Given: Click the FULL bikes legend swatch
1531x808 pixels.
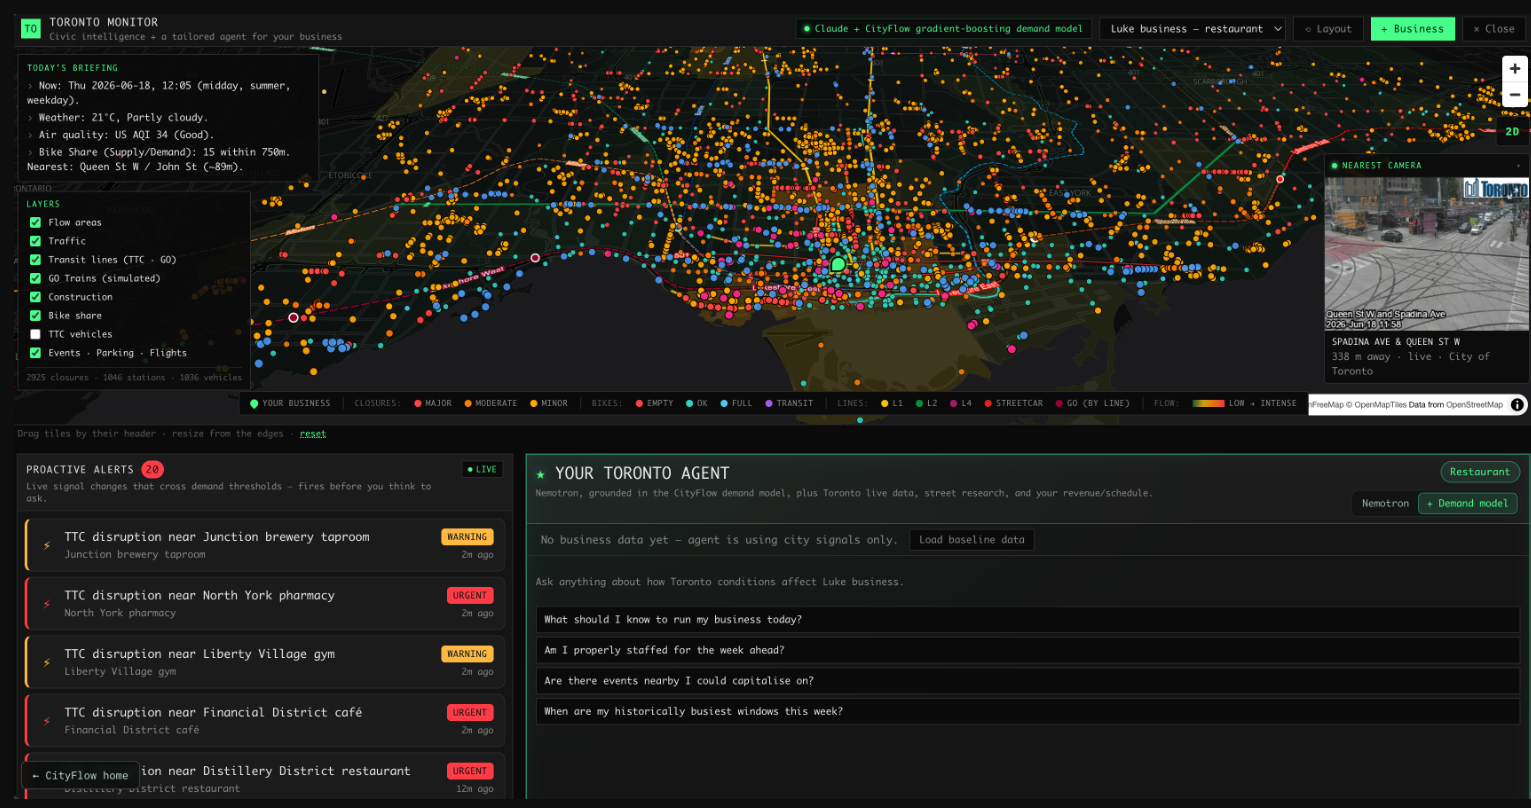Looking at the screenshot, I should [724, 403].
